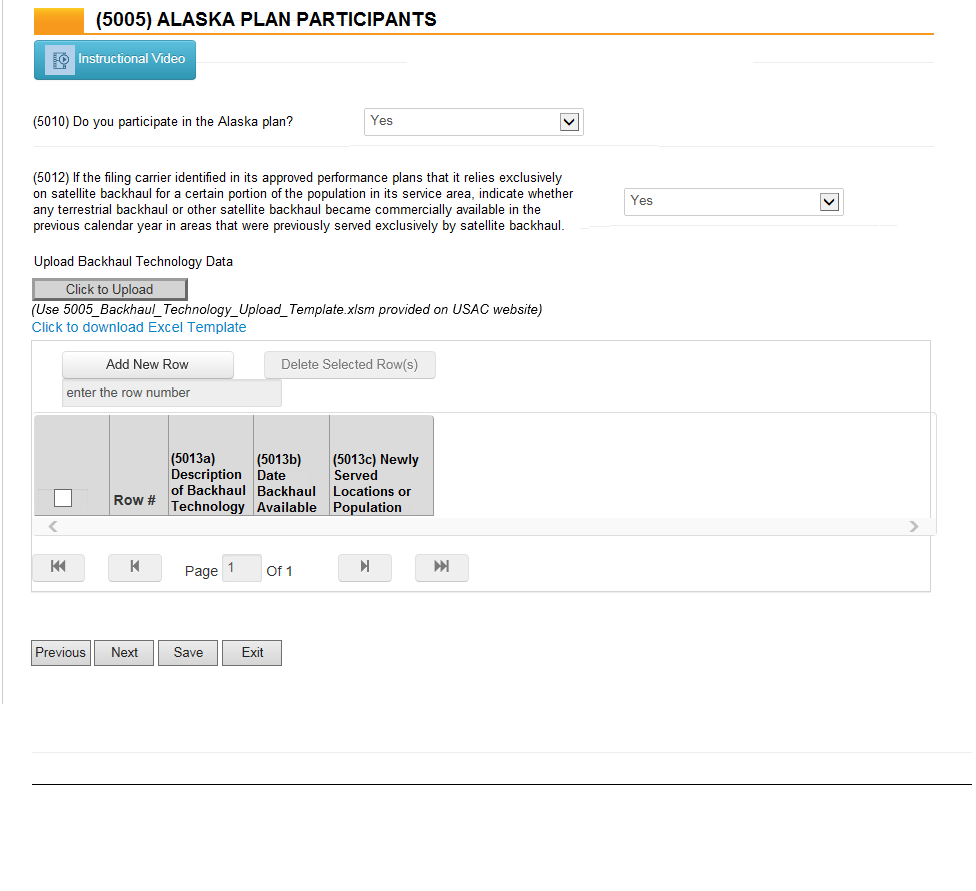The height and width of the screenshot is (891, 976).
Task: Click Delete Selected Row(s) button
Action: point(349,365)
